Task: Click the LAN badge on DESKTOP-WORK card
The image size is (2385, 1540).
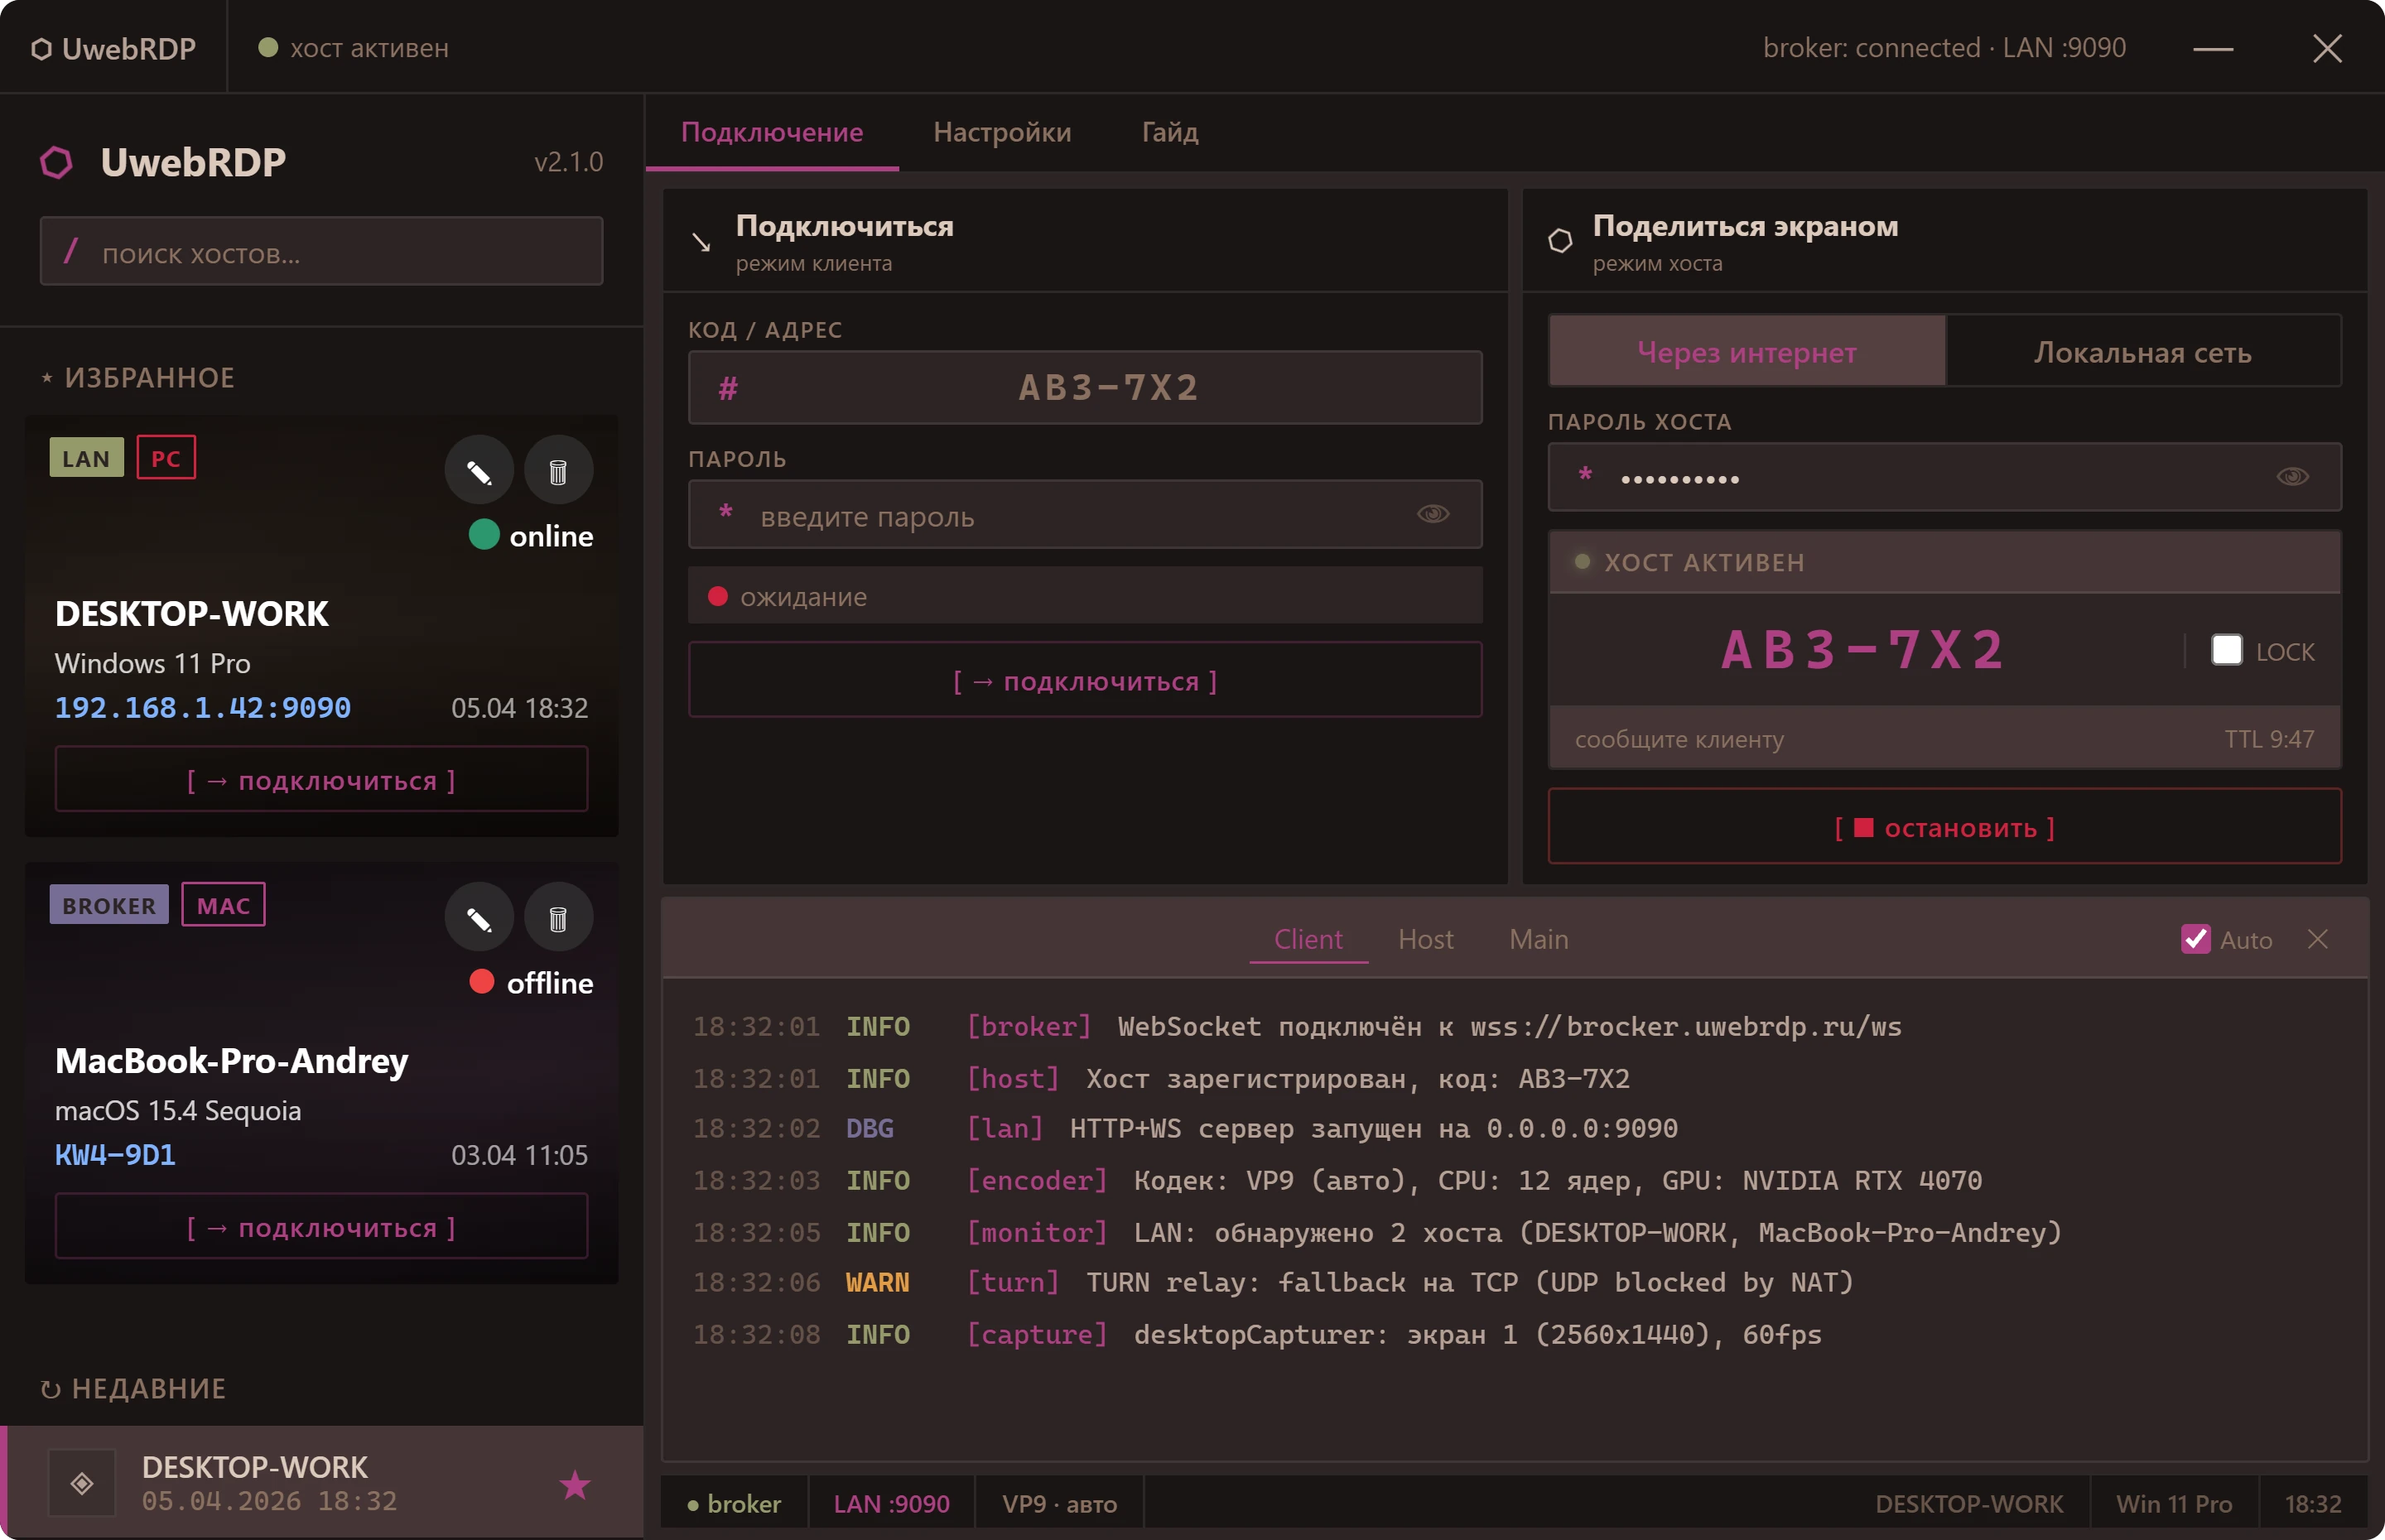Action: (87, 458)
